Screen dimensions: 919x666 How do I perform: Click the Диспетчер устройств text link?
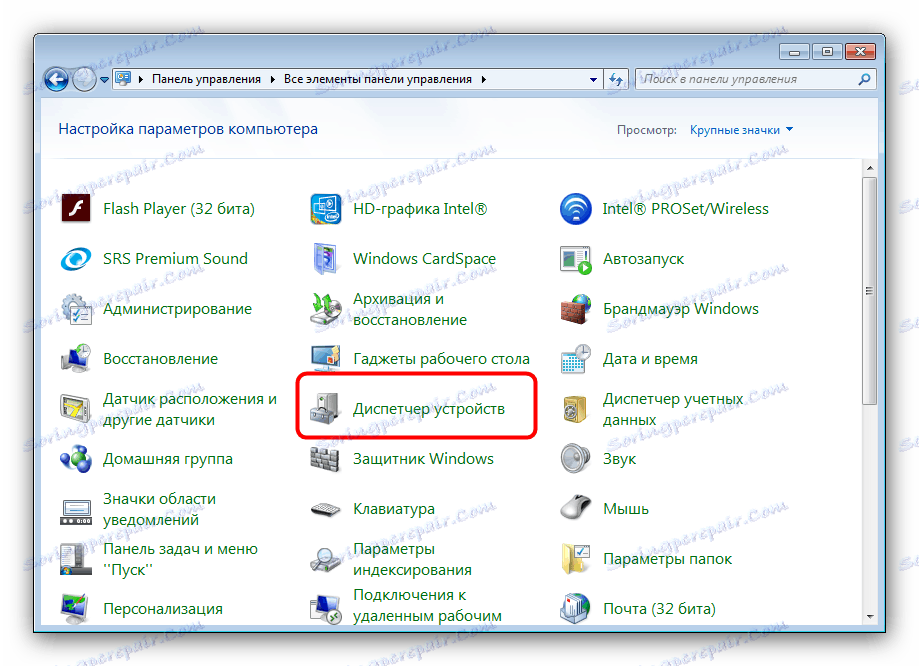tap(428, 409)
